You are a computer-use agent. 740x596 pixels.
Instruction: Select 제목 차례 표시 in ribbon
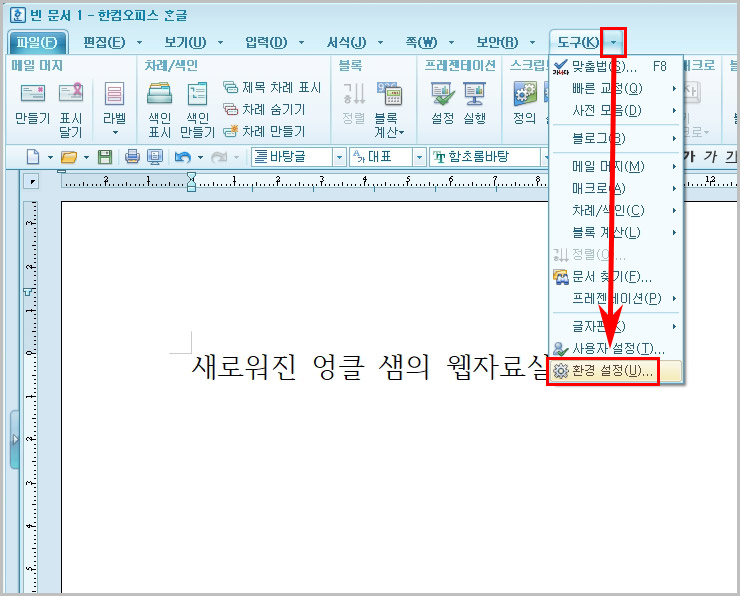pos(272,87)
